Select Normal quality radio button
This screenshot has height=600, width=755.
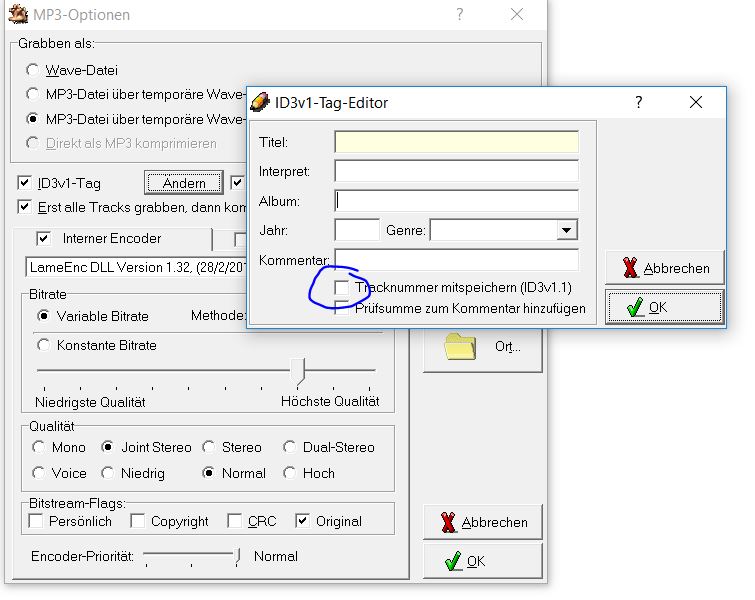coord(208,473)
